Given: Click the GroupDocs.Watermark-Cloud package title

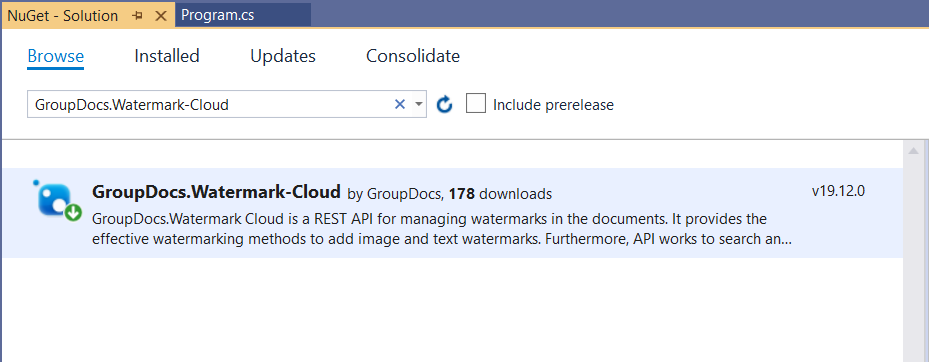Looking at the screenshot, I should coord(216,192).
